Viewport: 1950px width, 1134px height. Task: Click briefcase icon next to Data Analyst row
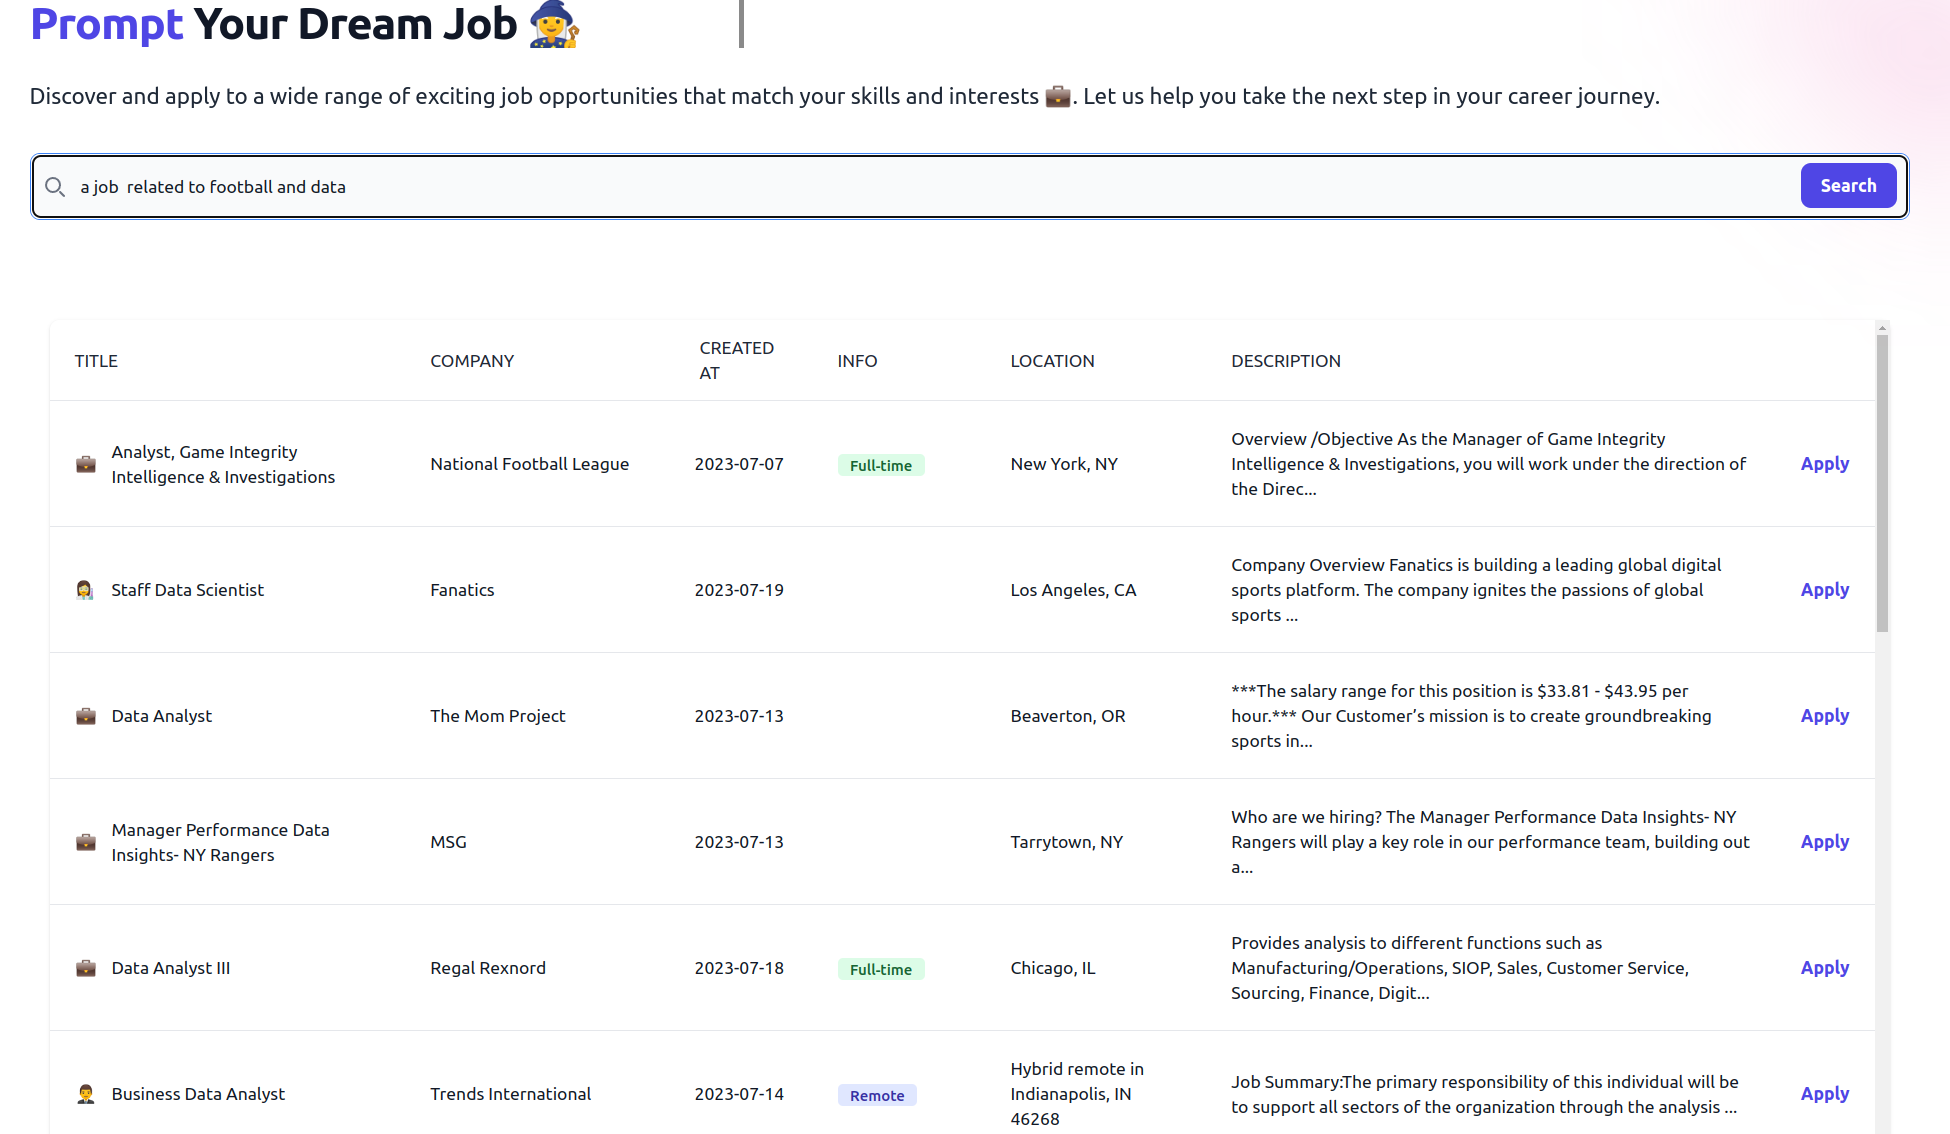pyautogui.click(x=86, y=716)
